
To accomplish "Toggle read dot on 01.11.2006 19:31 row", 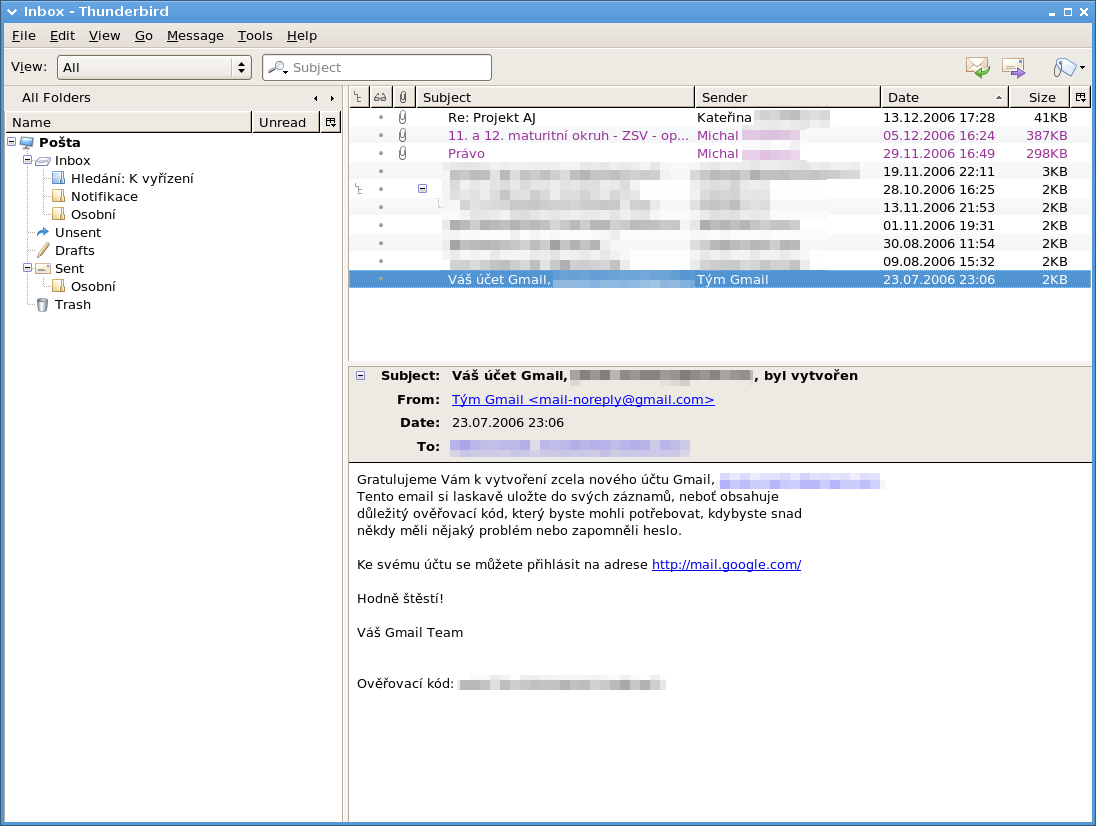I will click(381, 225).
